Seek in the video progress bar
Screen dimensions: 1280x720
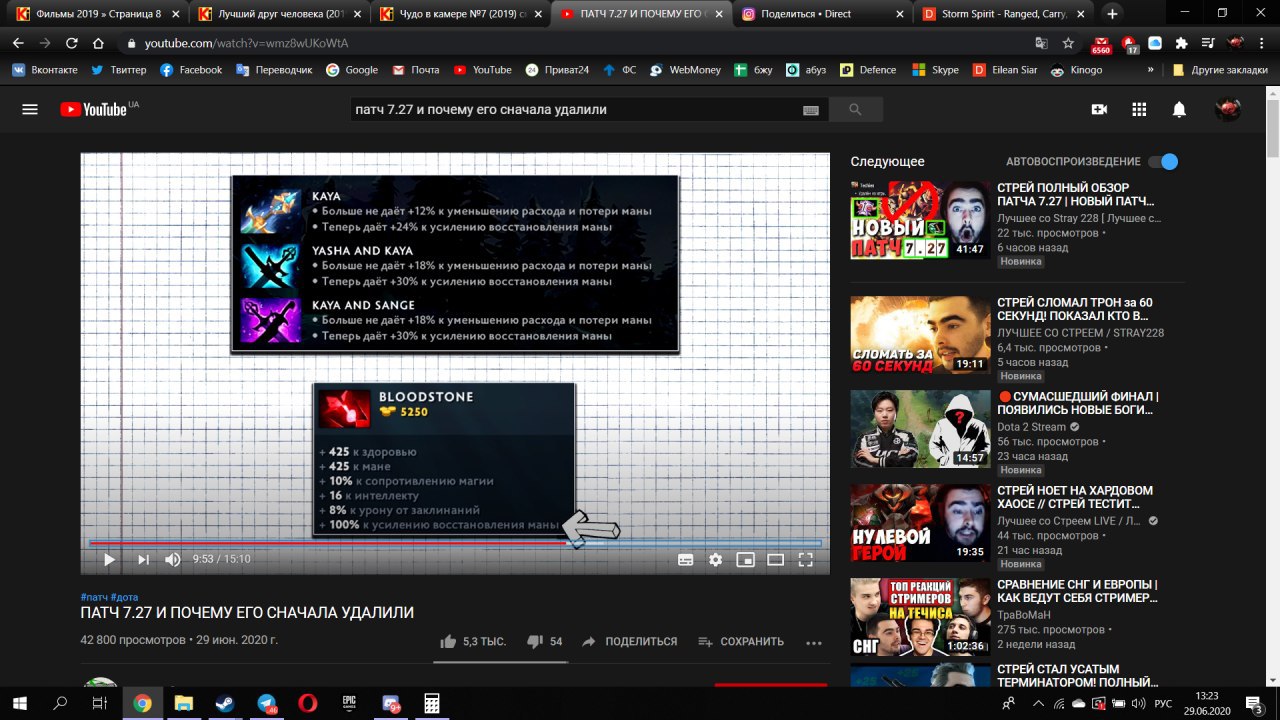point(455,543)
